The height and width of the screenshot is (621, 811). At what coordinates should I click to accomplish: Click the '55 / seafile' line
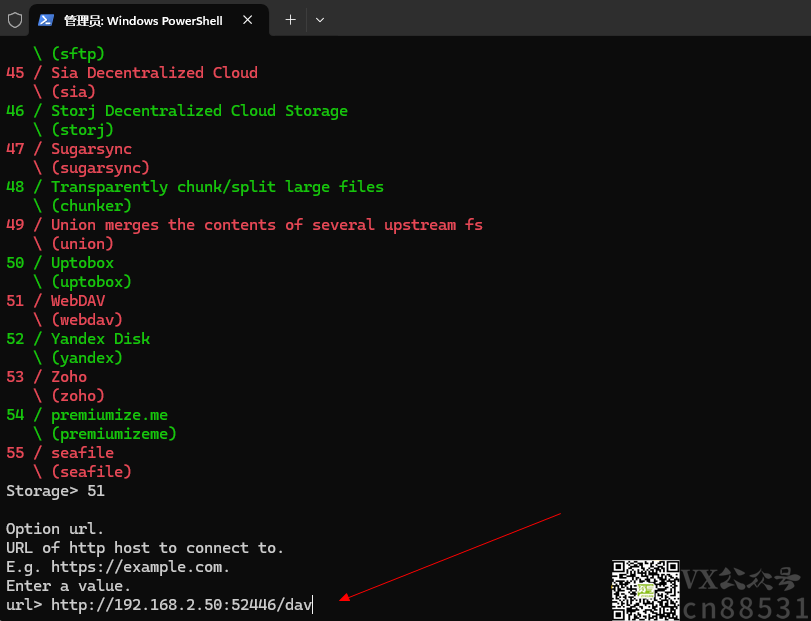60,452
